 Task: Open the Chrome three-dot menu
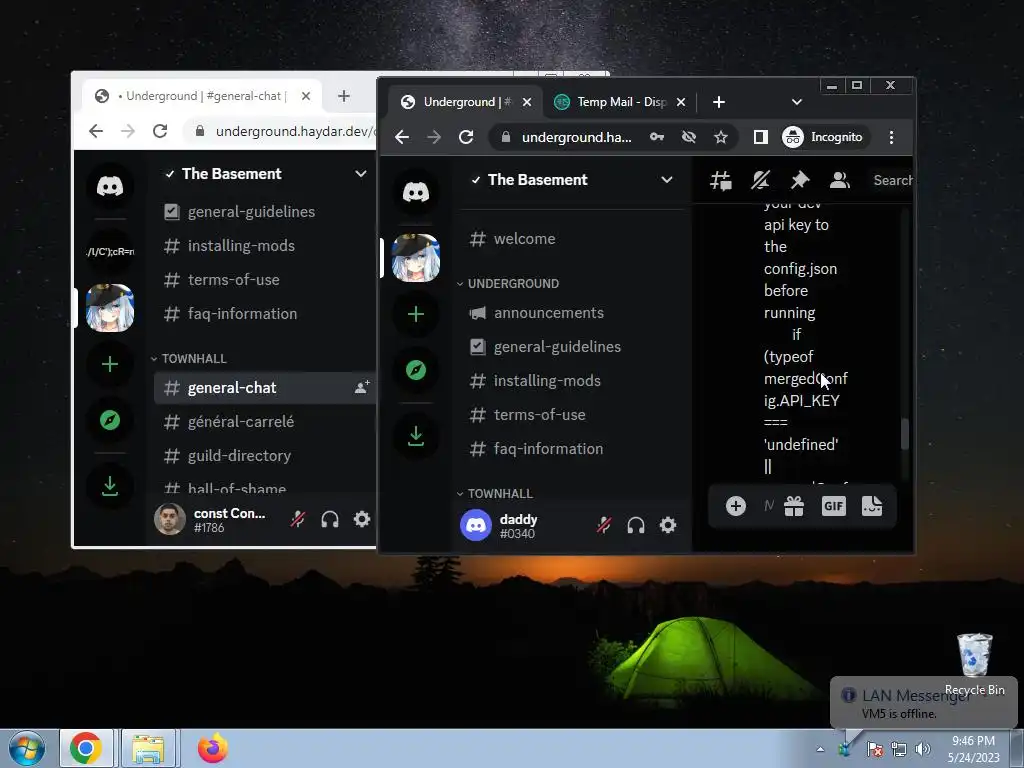[x=891, y=137]
